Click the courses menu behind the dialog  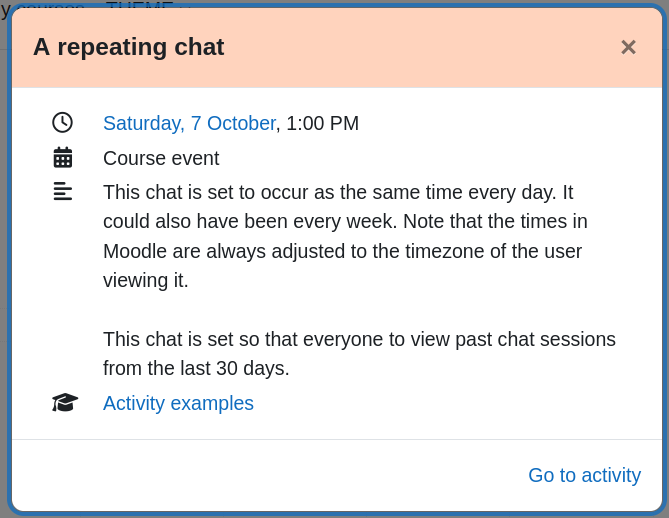point(50,5)
